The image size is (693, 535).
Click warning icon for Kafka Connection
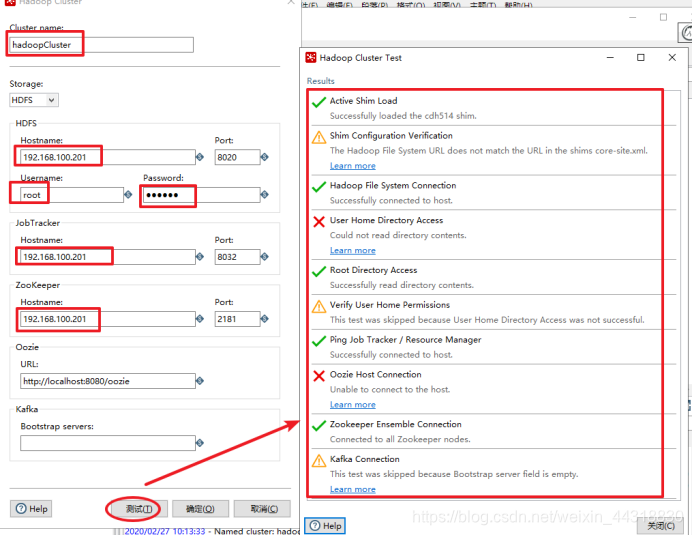click(x=319, y=460)
